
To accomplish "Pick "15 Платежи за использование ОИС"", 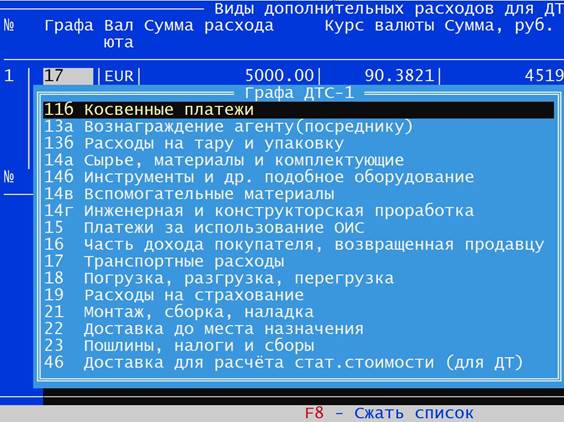I will click(299, 228).
